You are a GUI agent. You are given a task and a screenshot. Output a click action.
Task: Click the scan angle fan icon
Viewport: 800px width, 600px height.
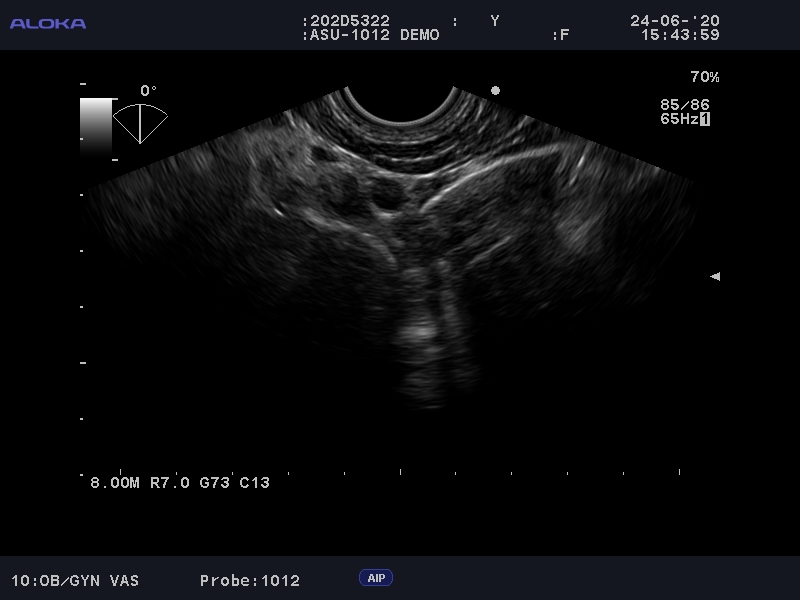[x=140, y=123]
